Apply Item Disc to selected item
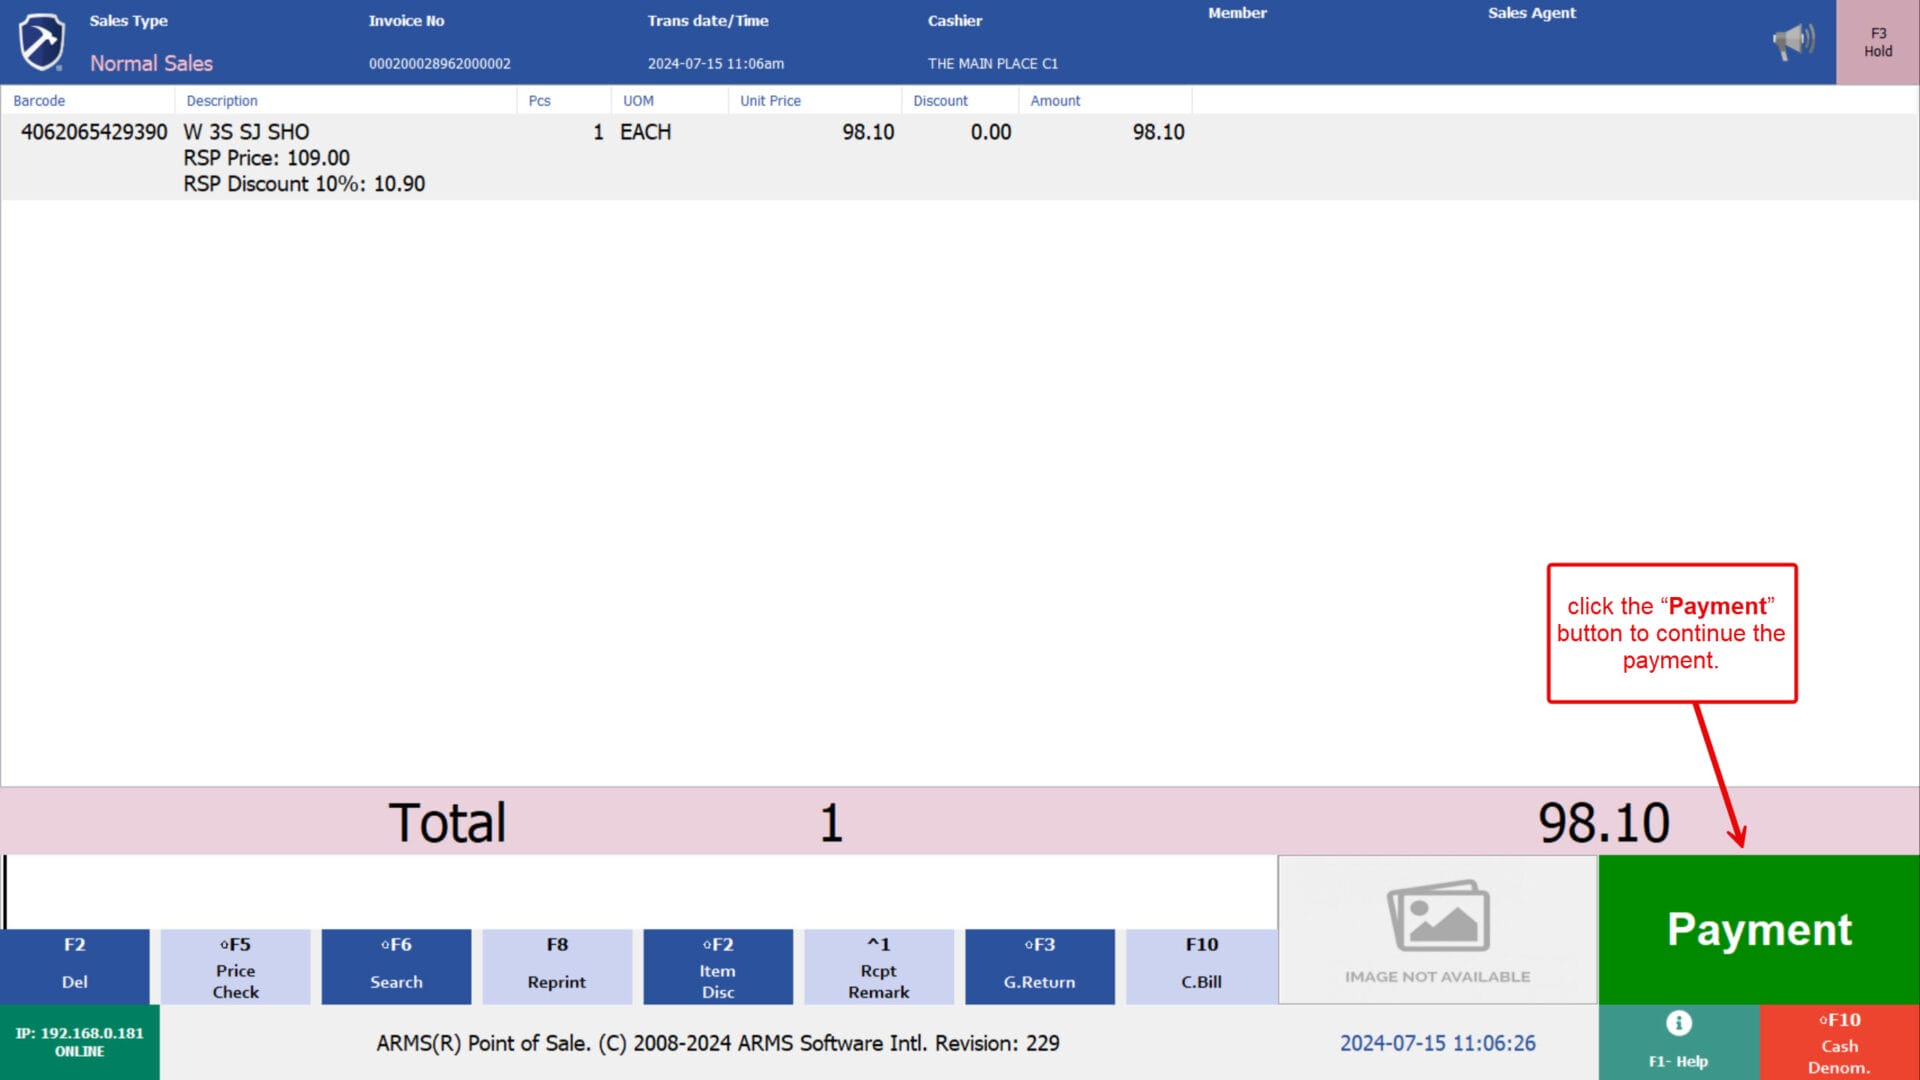 tap(717, 967)
